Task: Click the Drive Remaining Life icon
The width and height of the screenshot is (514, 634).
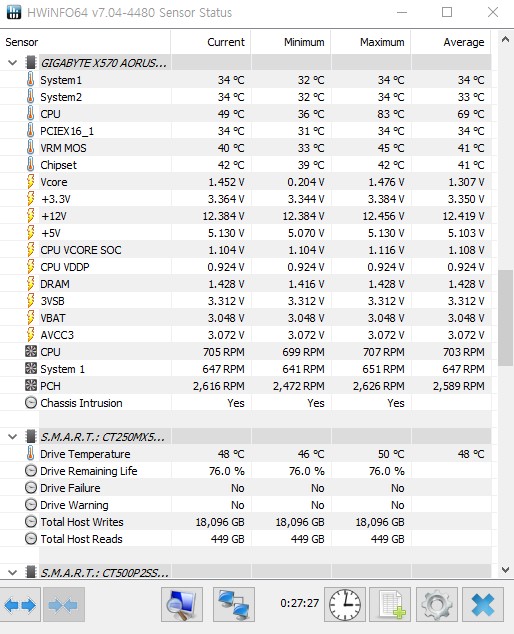Action: coord(31,471)
